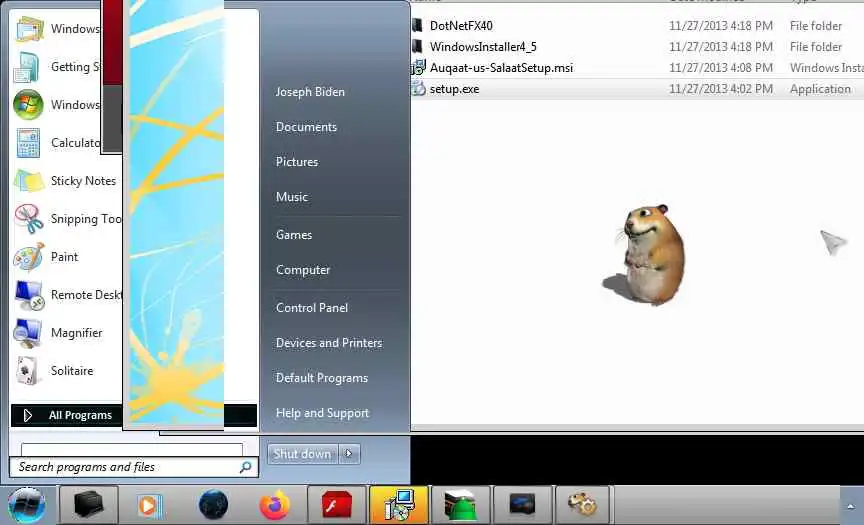Click the black device taskbar icon beside Start

89,505
